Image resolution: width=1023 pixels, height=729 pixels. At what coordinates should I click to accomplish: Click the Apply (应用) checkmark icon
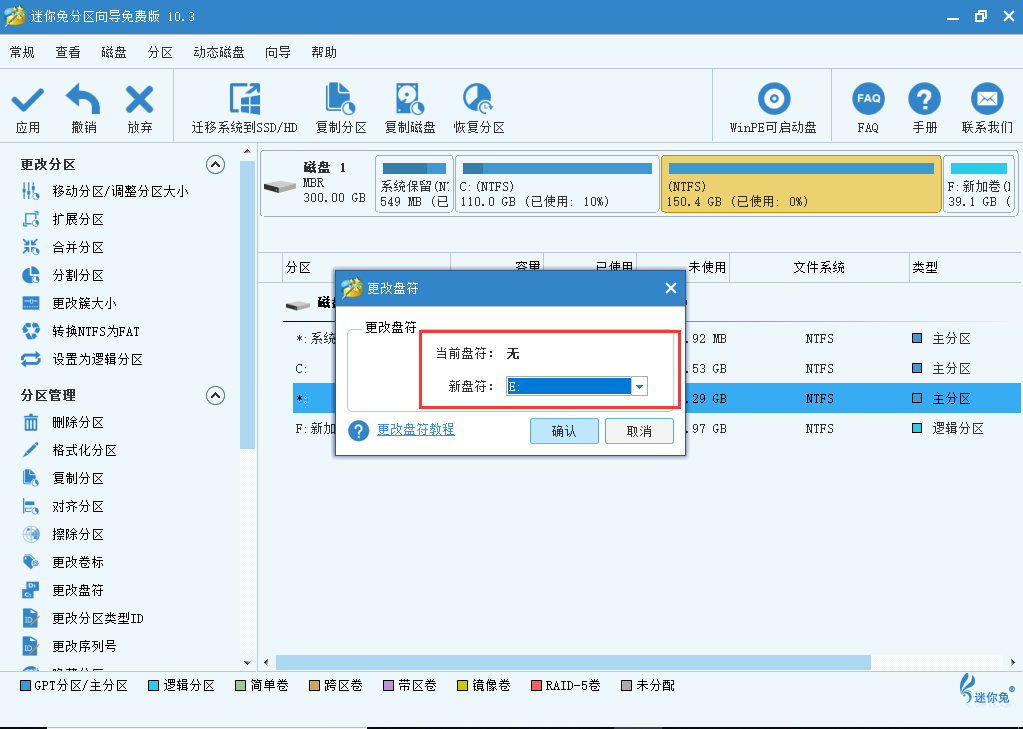27,101
